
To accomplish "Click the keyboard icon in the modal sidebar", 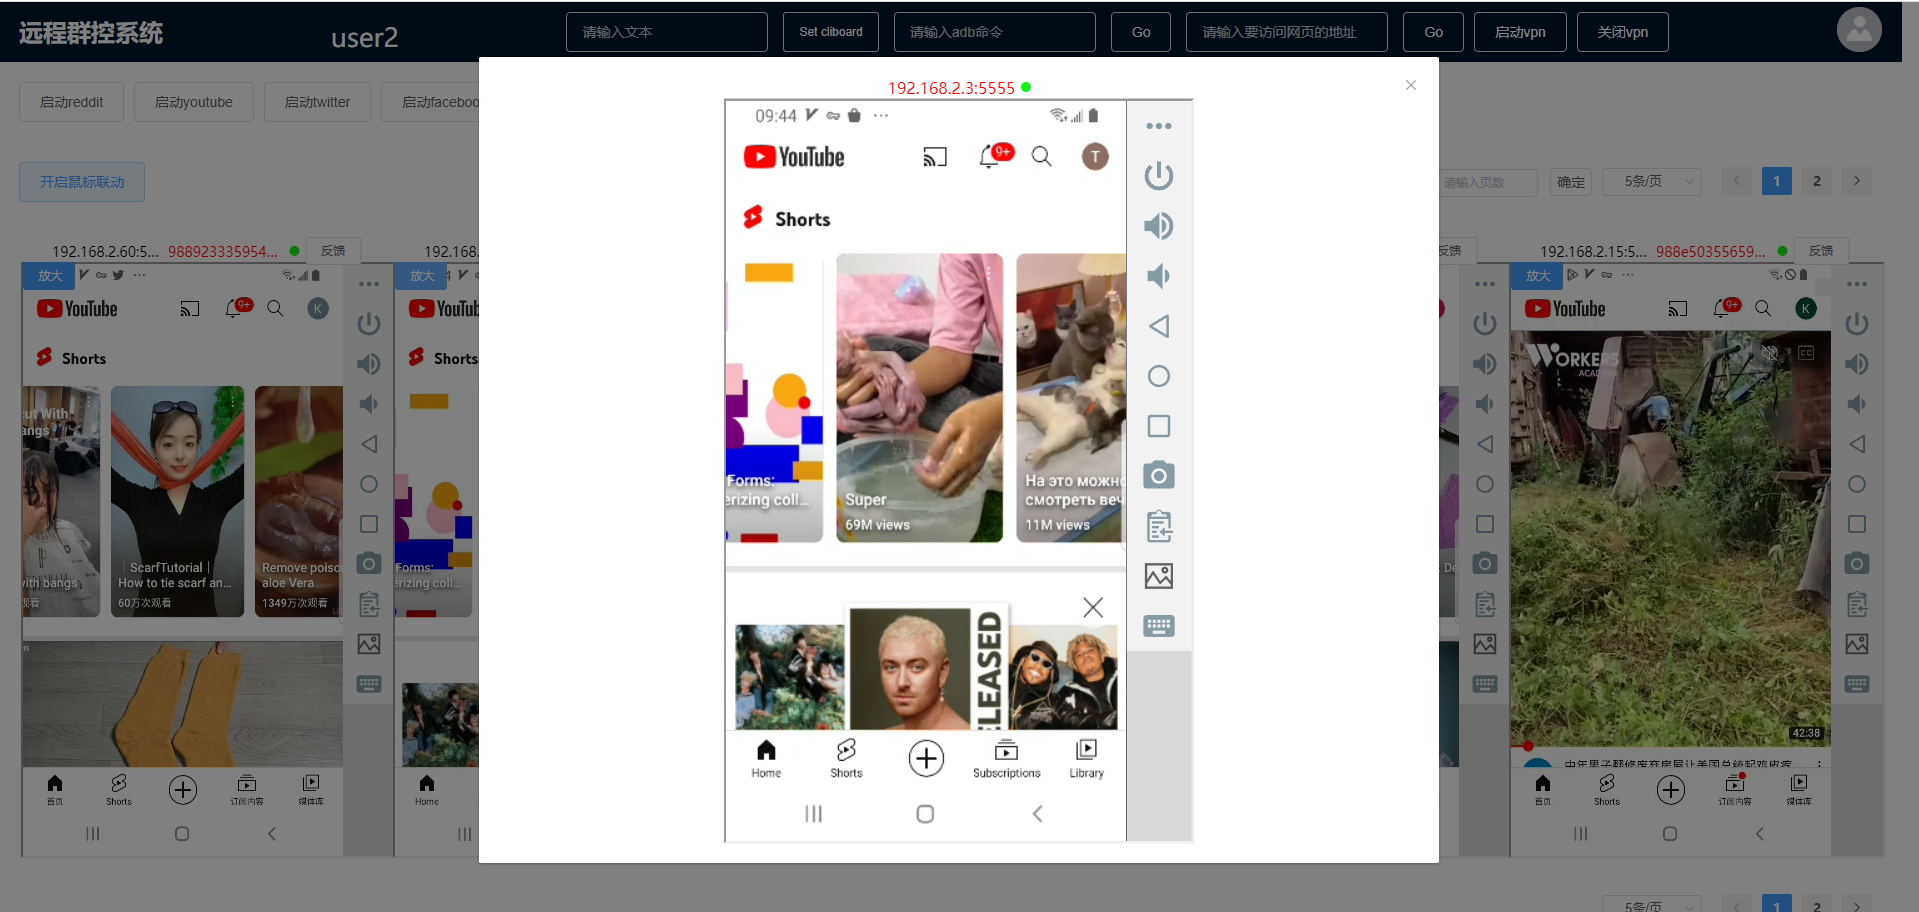I will tap(1158, 626).
